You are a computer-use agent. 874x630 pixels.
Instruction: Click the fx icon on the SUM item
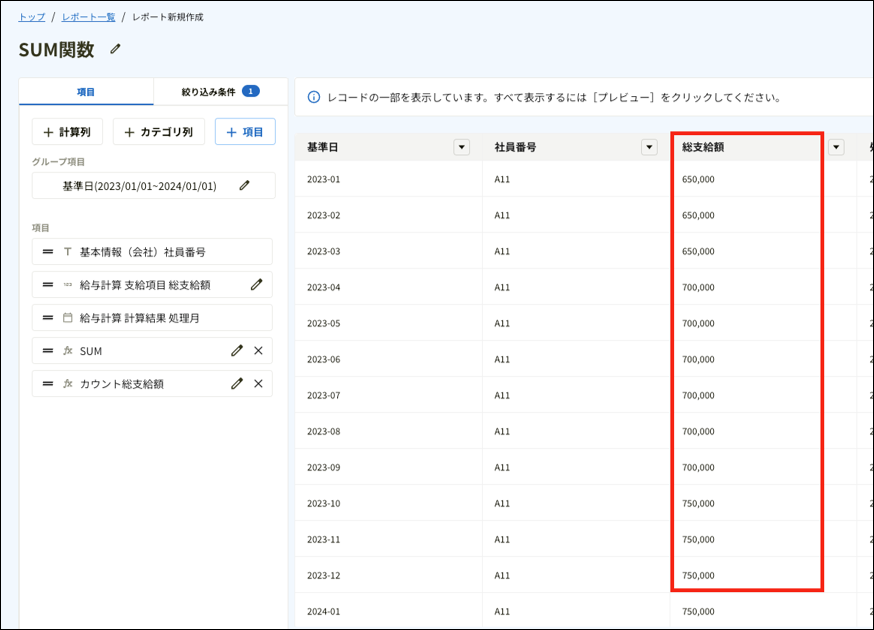tap(67, 350)
